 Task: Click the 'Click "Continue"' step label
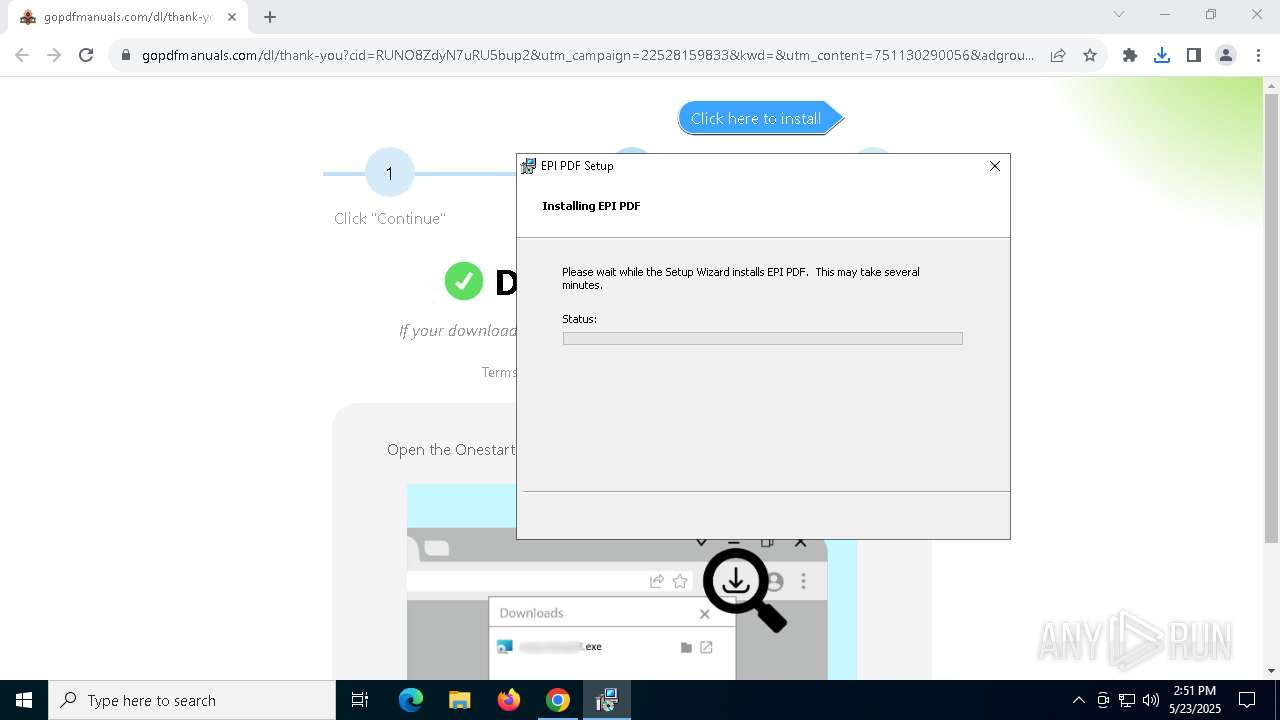tap(390, 219)
